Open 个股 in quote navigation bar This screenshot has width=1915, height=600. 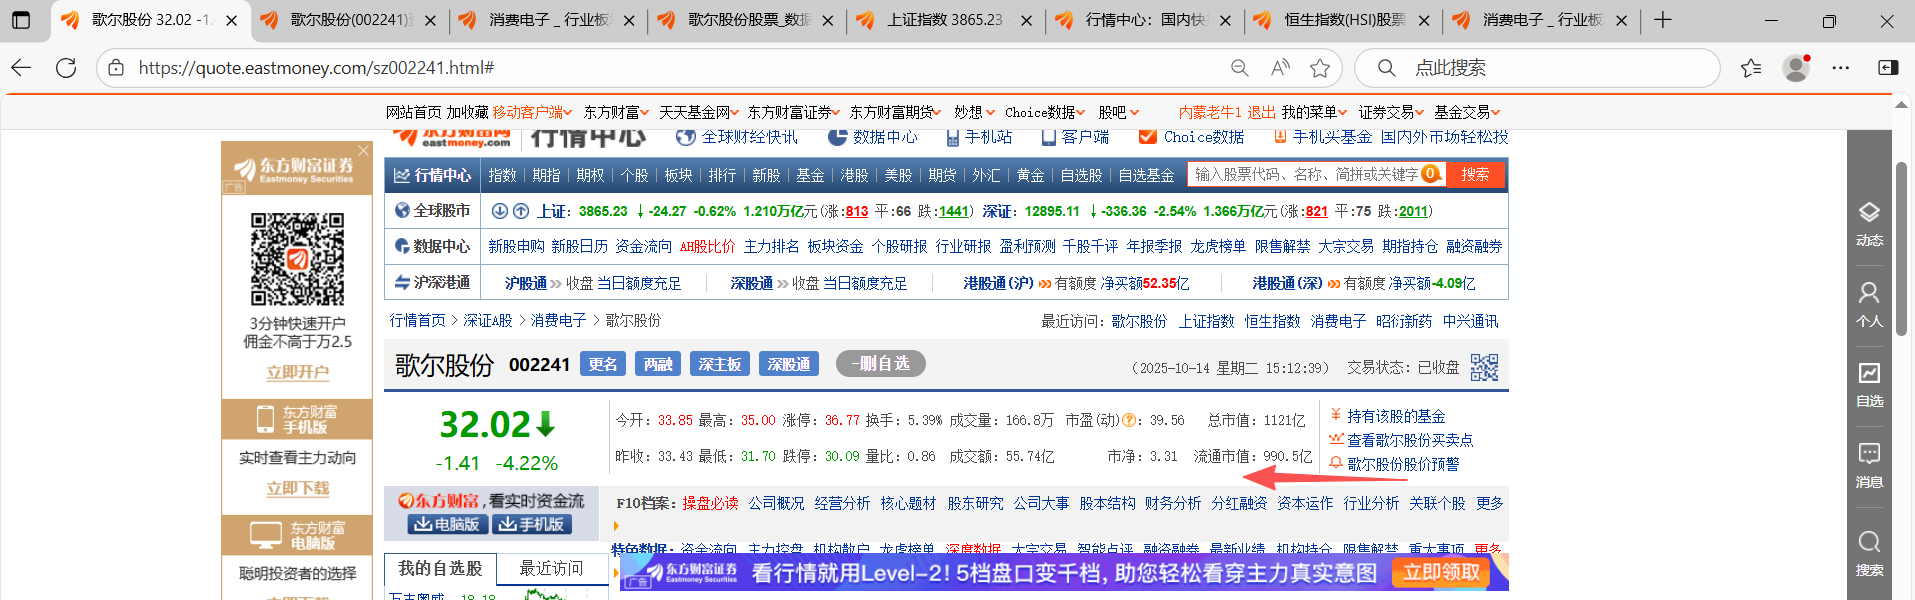pos(634,175)
